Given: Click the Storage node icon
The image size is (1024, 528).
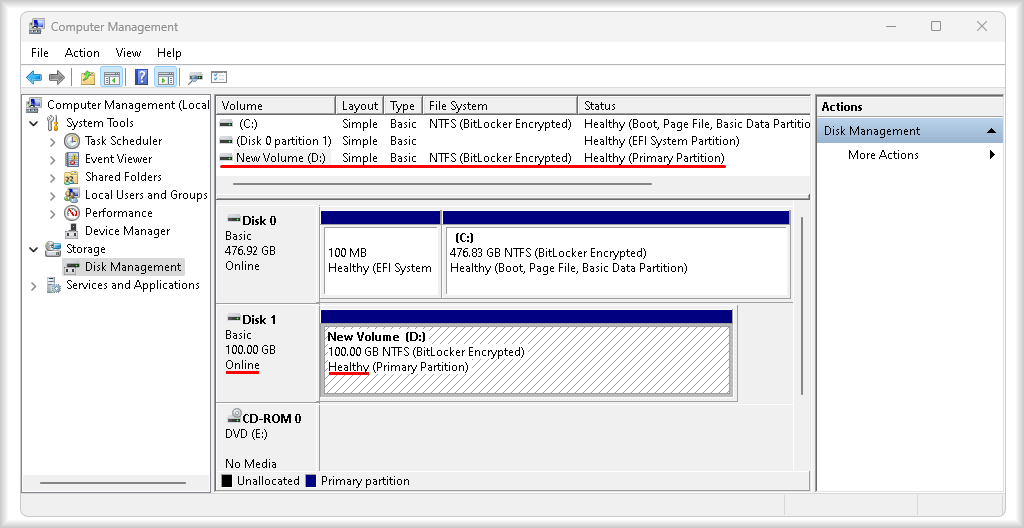Looking at the screenshot, I should (53, 249).
